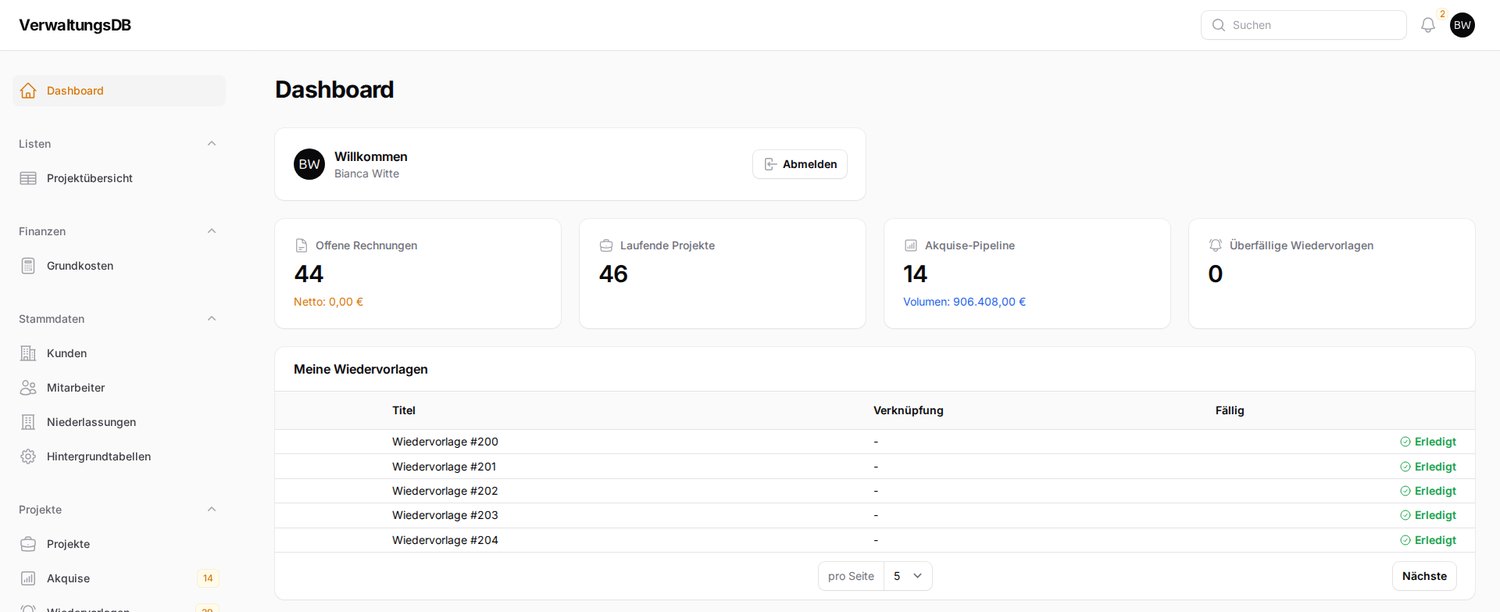The width and height of the screenshot is (1500, 612).
Task: Click the search magnifier icon
Action: click(1218, 25)
